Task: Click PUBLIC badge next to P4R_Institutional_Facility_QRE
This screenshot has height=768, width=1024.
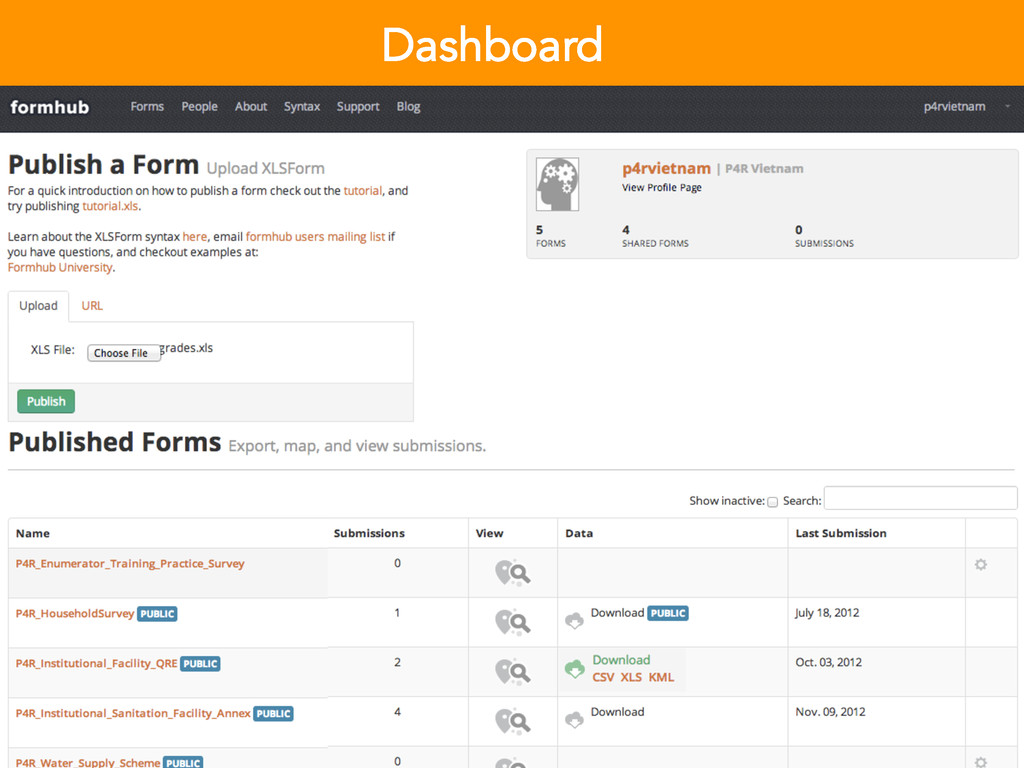Action: click(x=200, y=664)
